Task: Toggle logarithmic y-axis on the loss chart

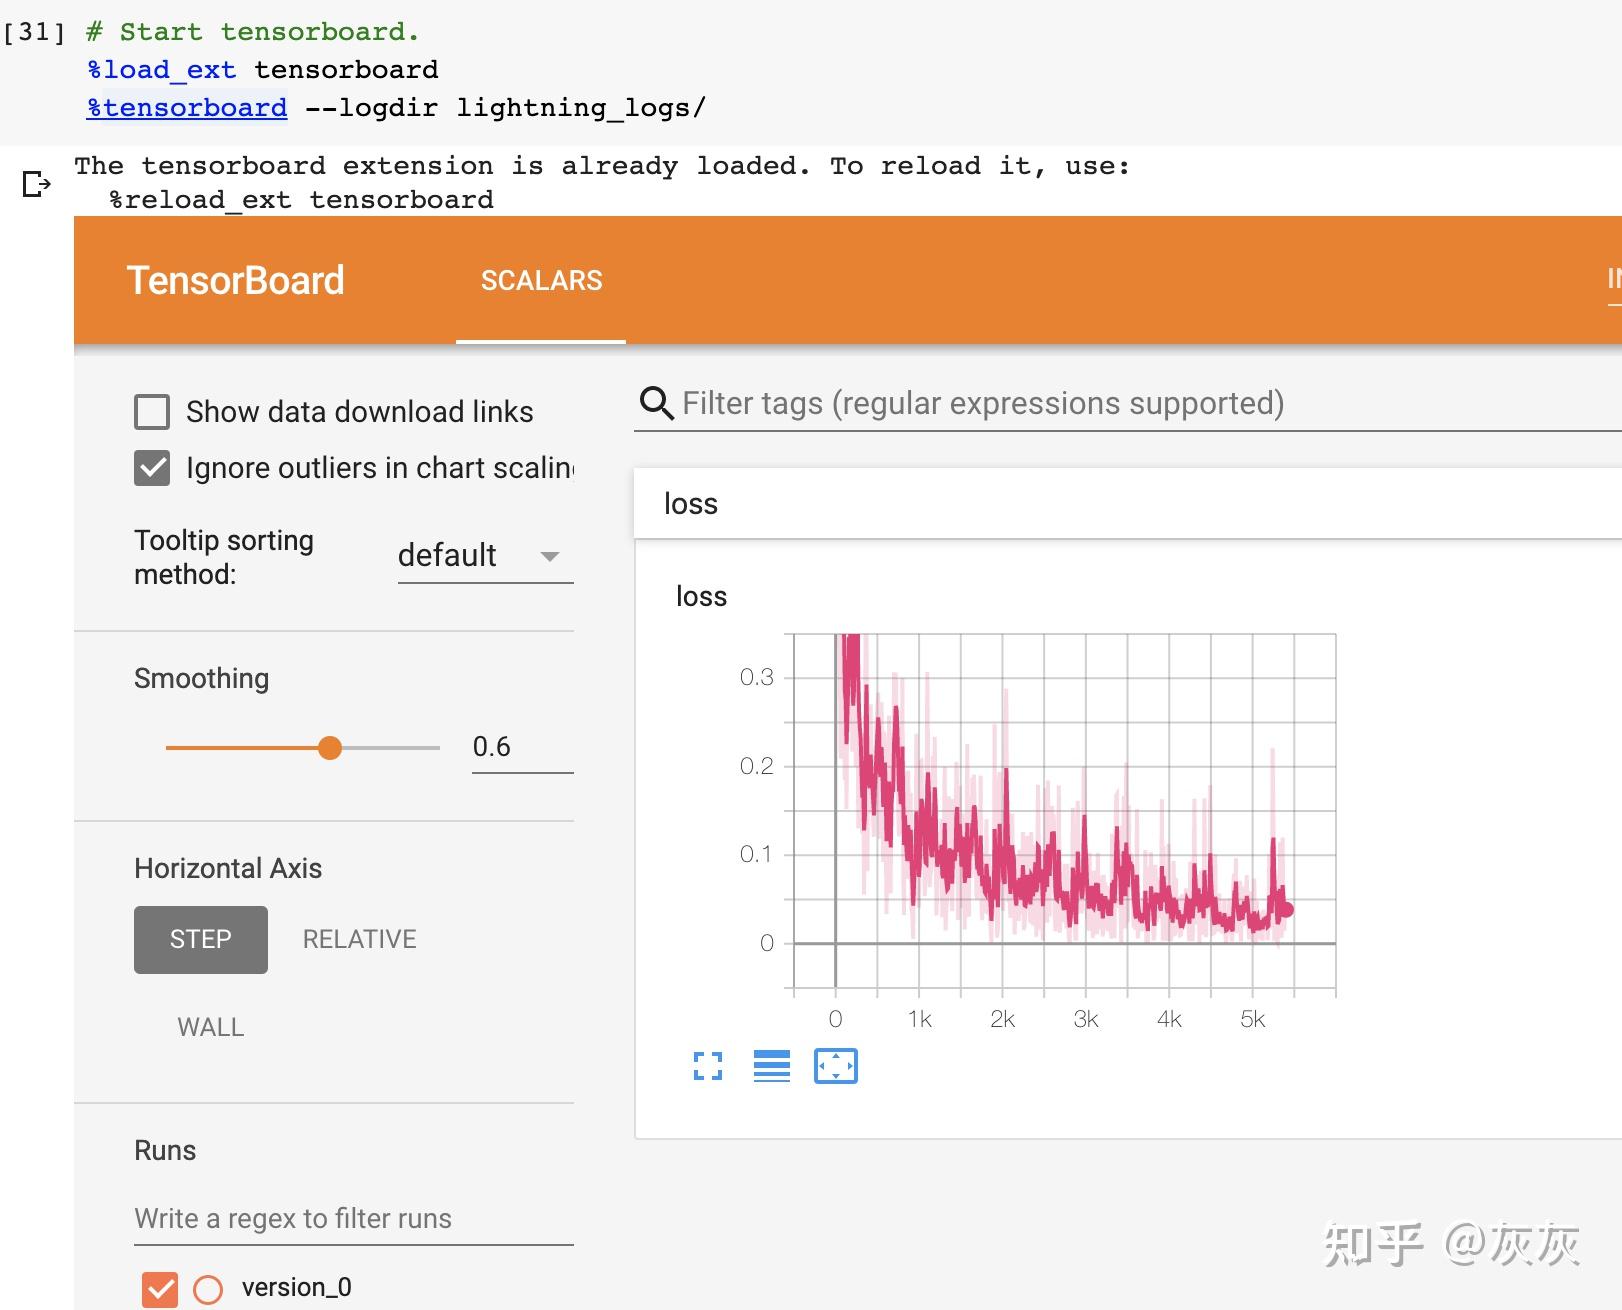Action: 771,1066
